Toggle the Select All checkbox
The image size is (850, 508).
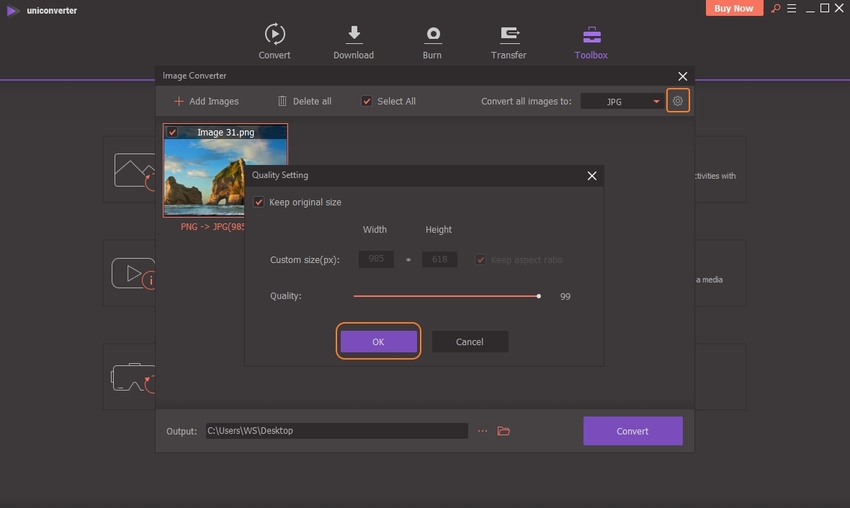[367, 101]
